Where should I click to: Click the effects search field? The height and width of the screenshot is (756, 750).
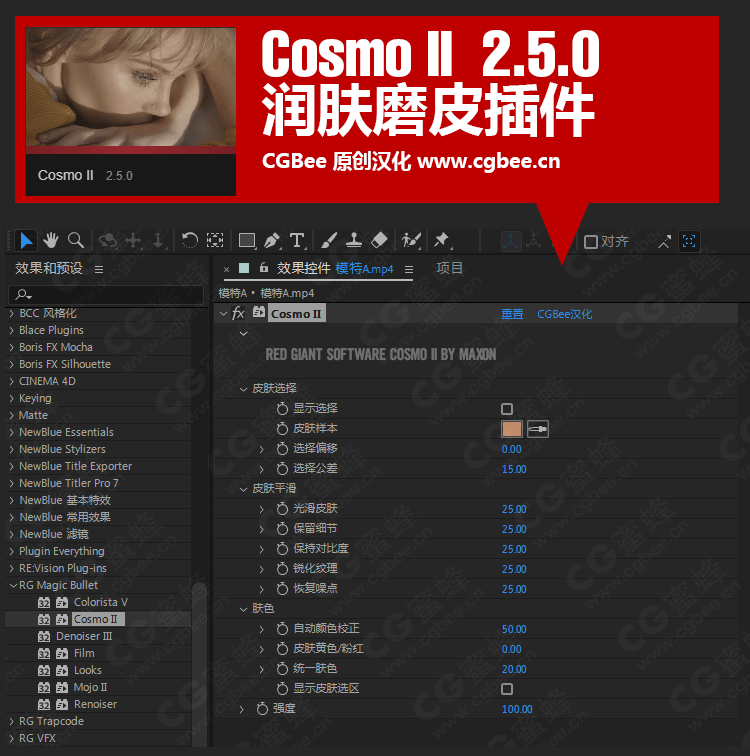106,294
